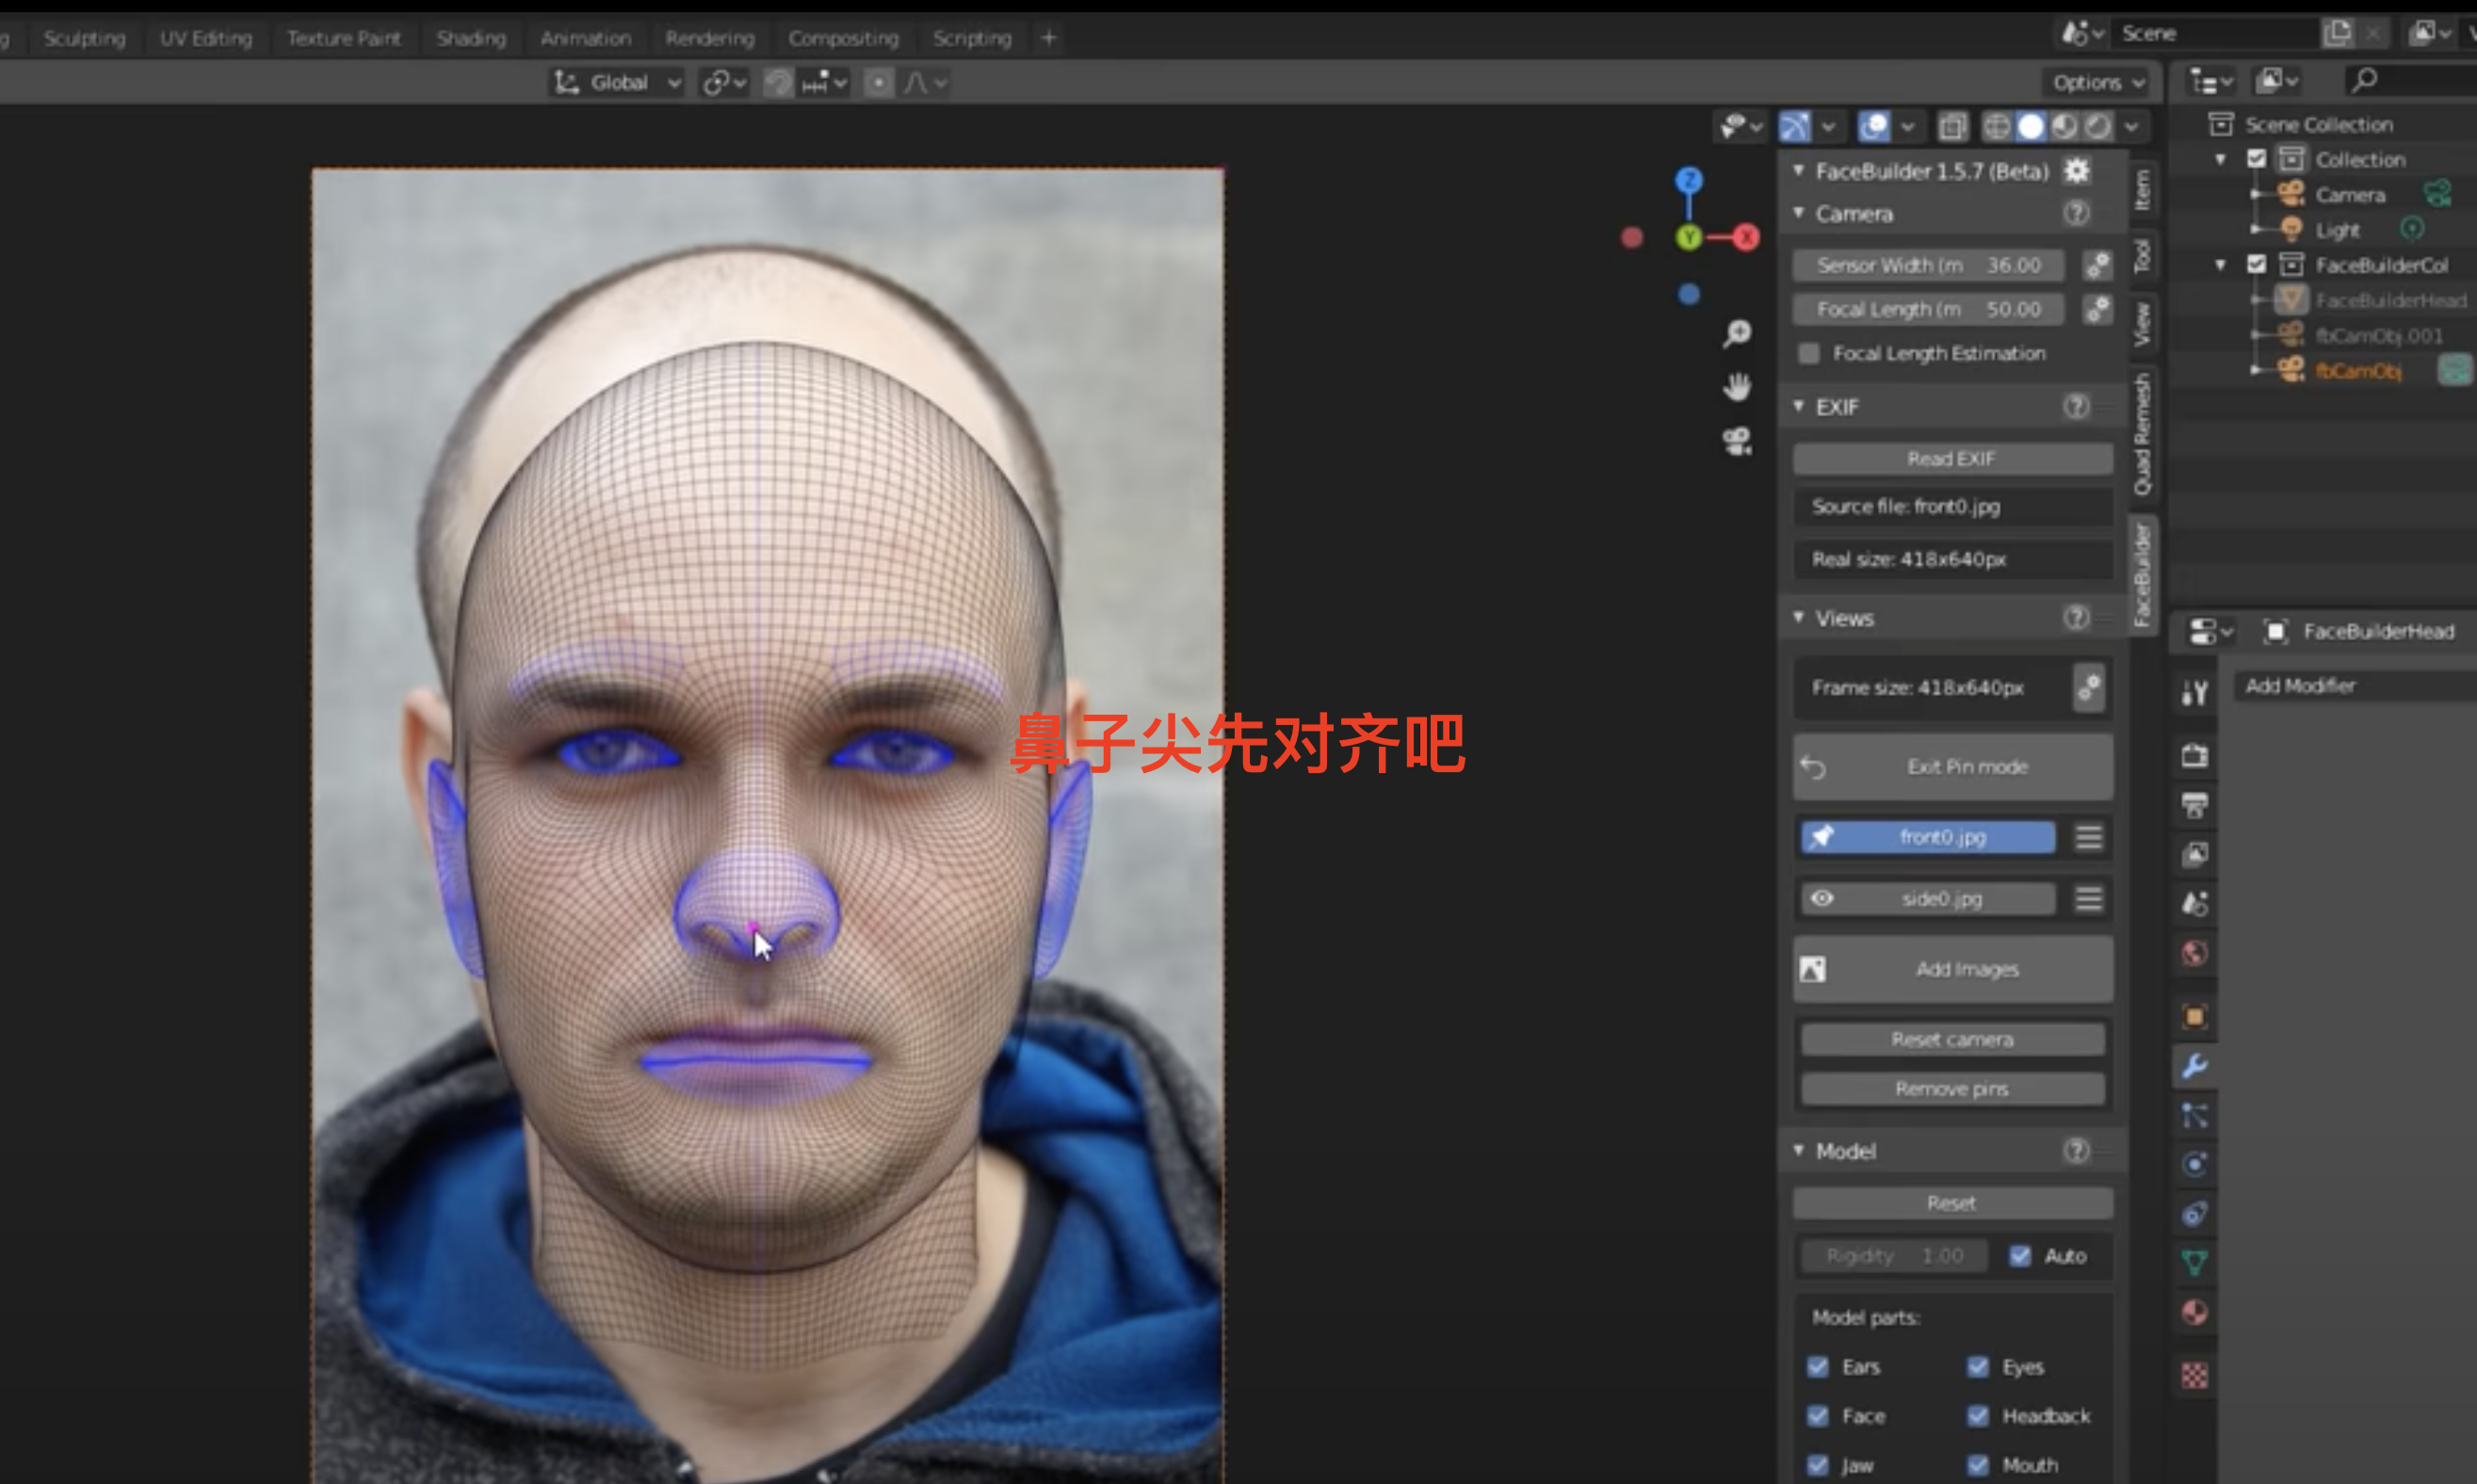Open Quad Remesh sidebar tab
The width and height of the screenshot is (2477, 1484).
coord(2142,434)
